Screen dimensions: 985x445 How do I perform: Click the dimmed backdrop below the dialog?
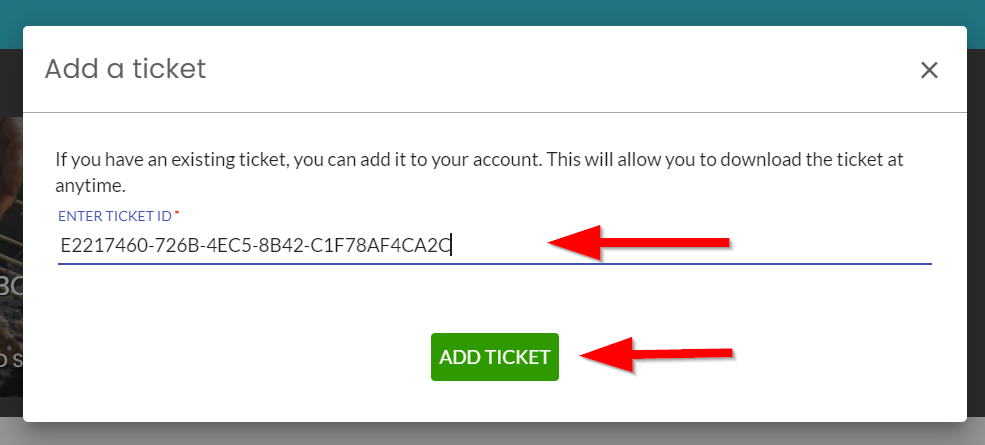tap(492, 434)
